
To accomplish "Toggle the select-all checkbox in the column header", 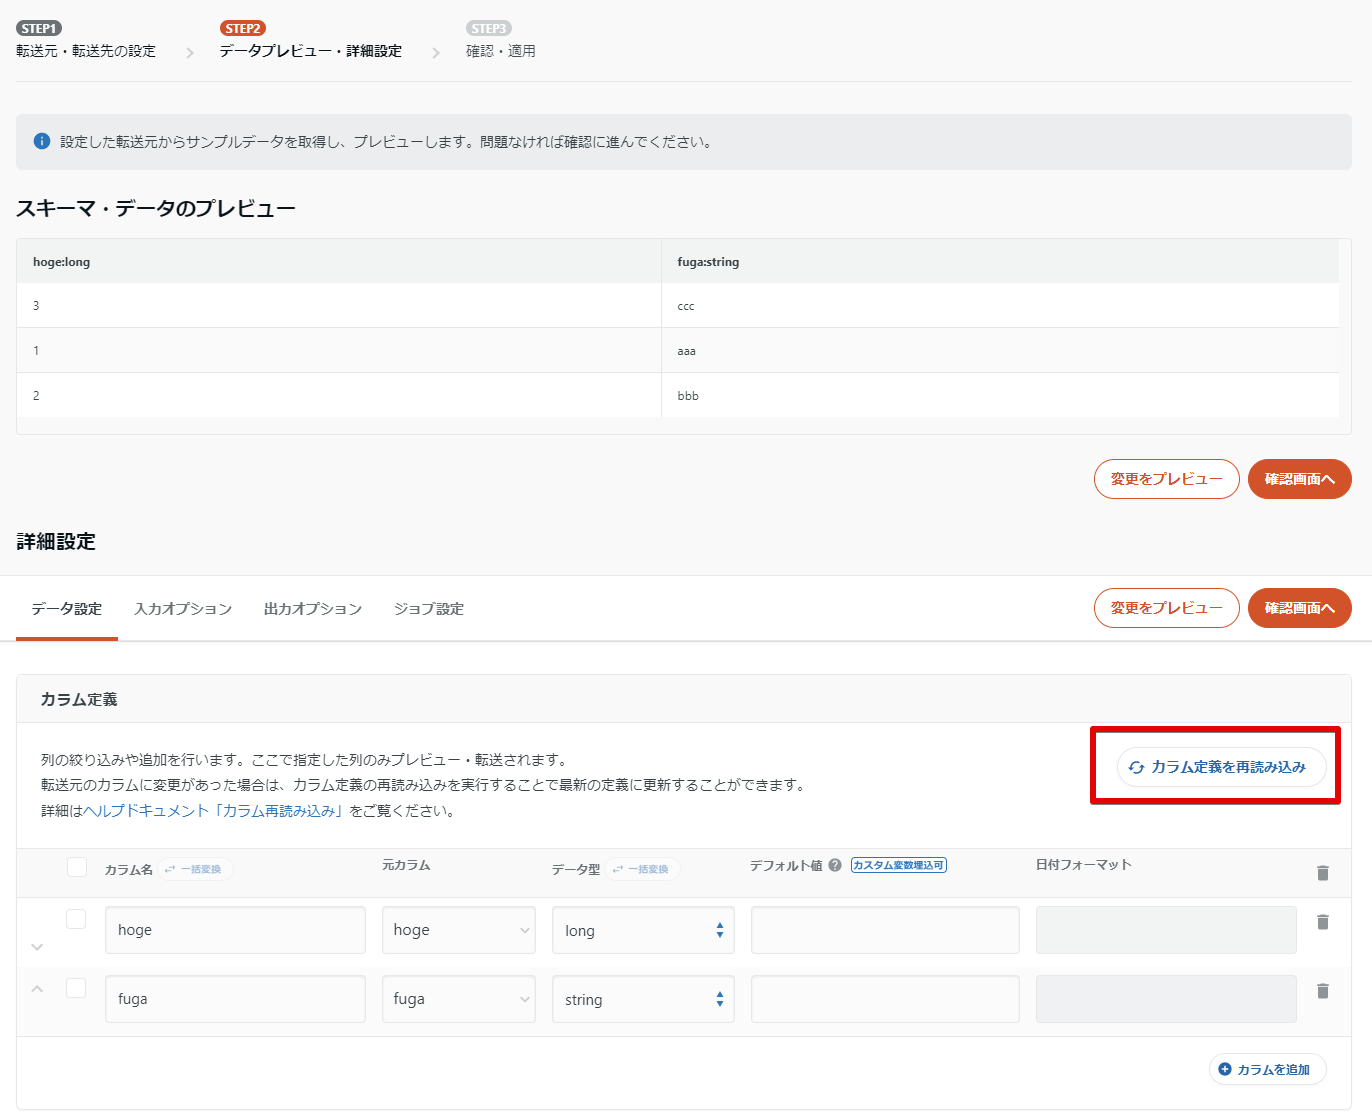I will pyautogui.click(x=77, y=867).
